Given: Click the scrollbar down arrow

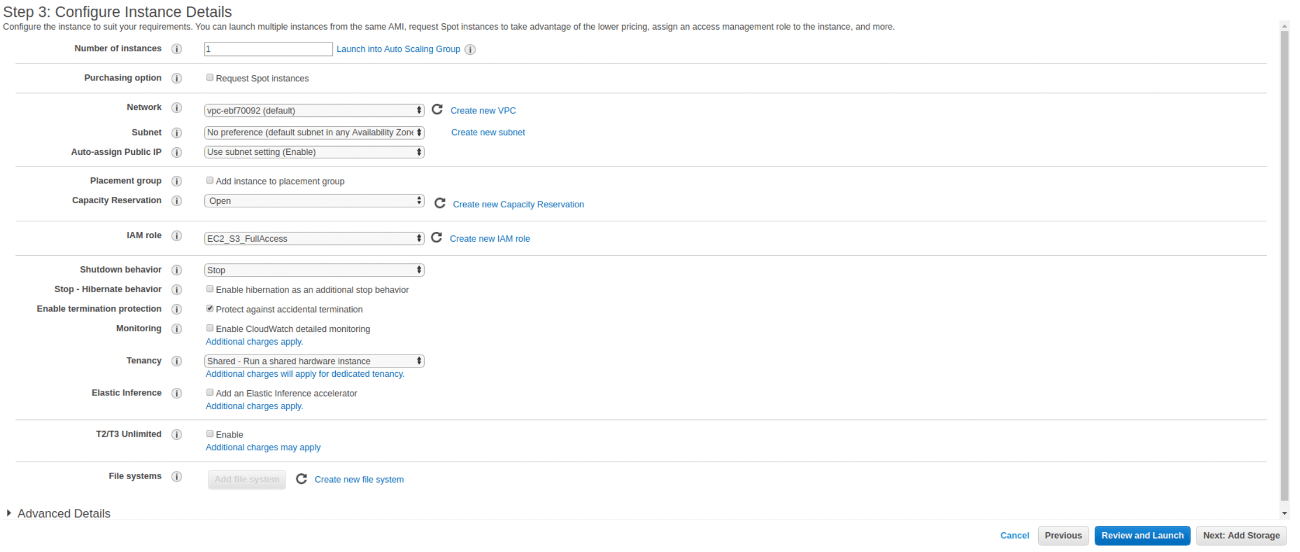Looking at the screenshot, I should pyautogui.click(x=1285, y=512).
